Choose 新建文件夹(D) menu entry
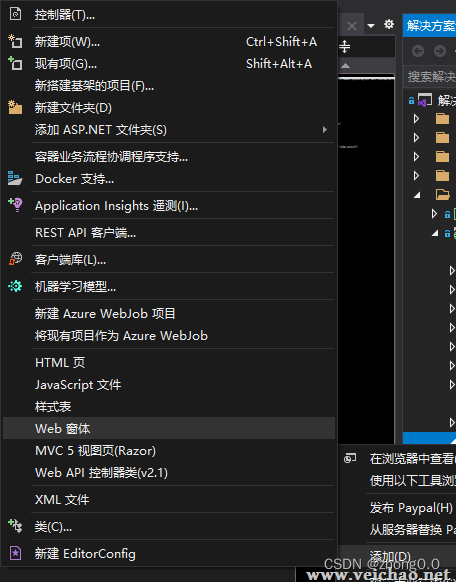 point(169,108)
